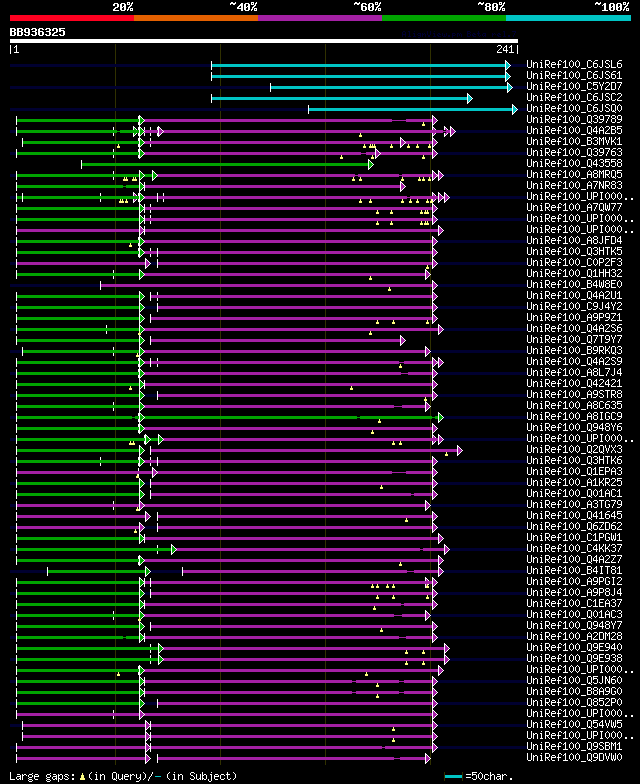The width and height of the screenshot is (640, 784).
Task: Select the UniRef100_Q39763 label
Action: (574, 152)
